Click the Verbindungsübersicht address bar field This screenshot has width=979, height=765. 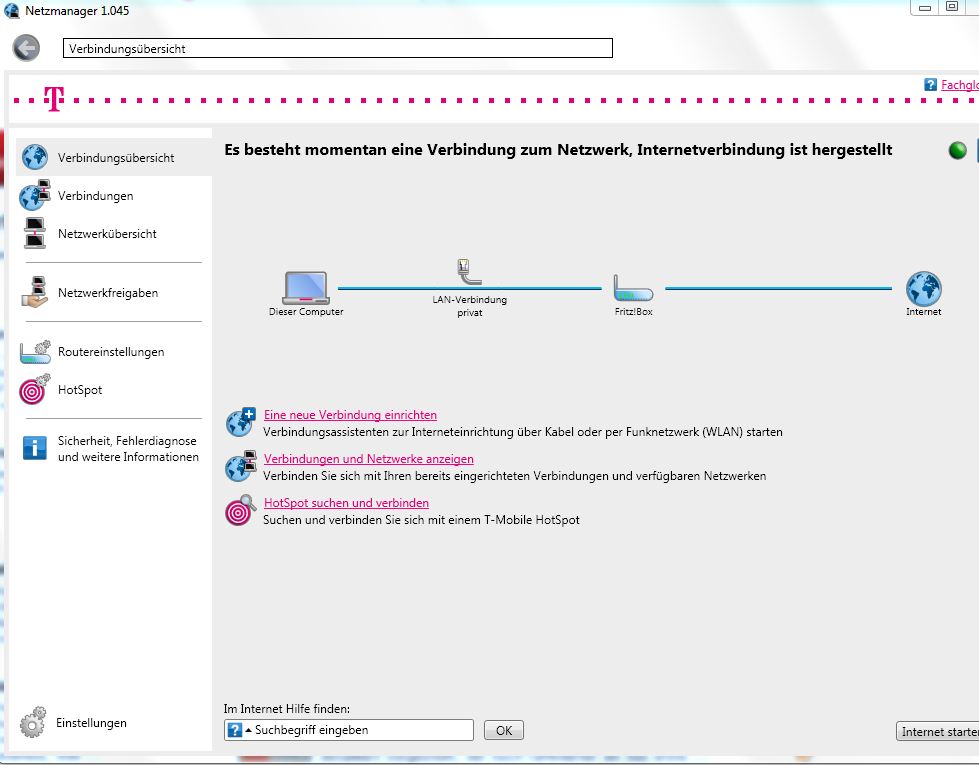tap(338, 48)
